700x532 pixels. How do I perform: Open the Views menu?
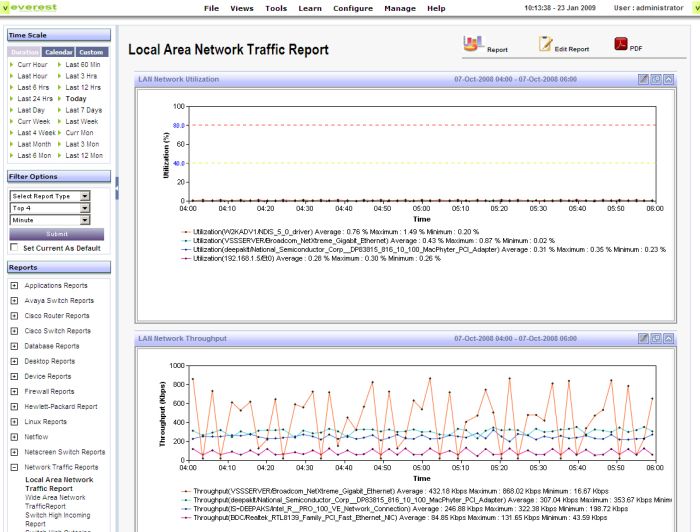point(242,8)
